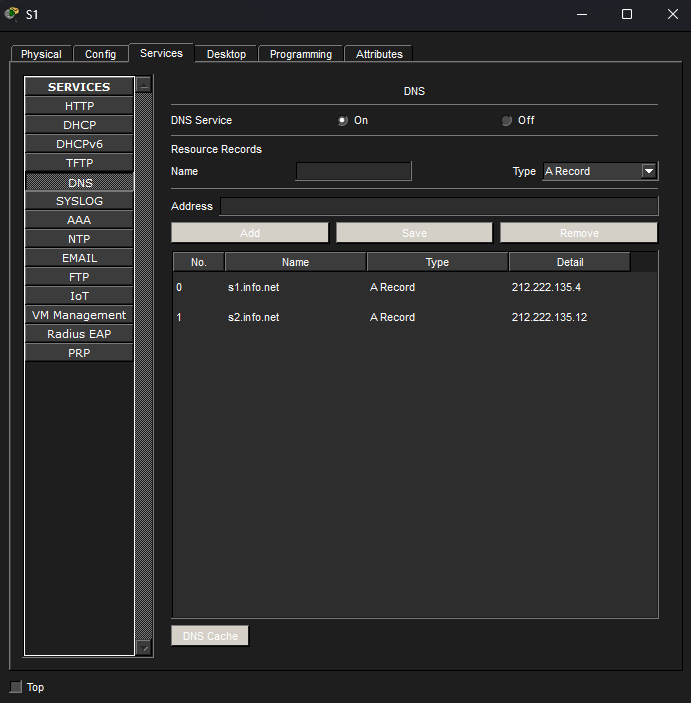Turn DNS Service Off

point(506,121)
